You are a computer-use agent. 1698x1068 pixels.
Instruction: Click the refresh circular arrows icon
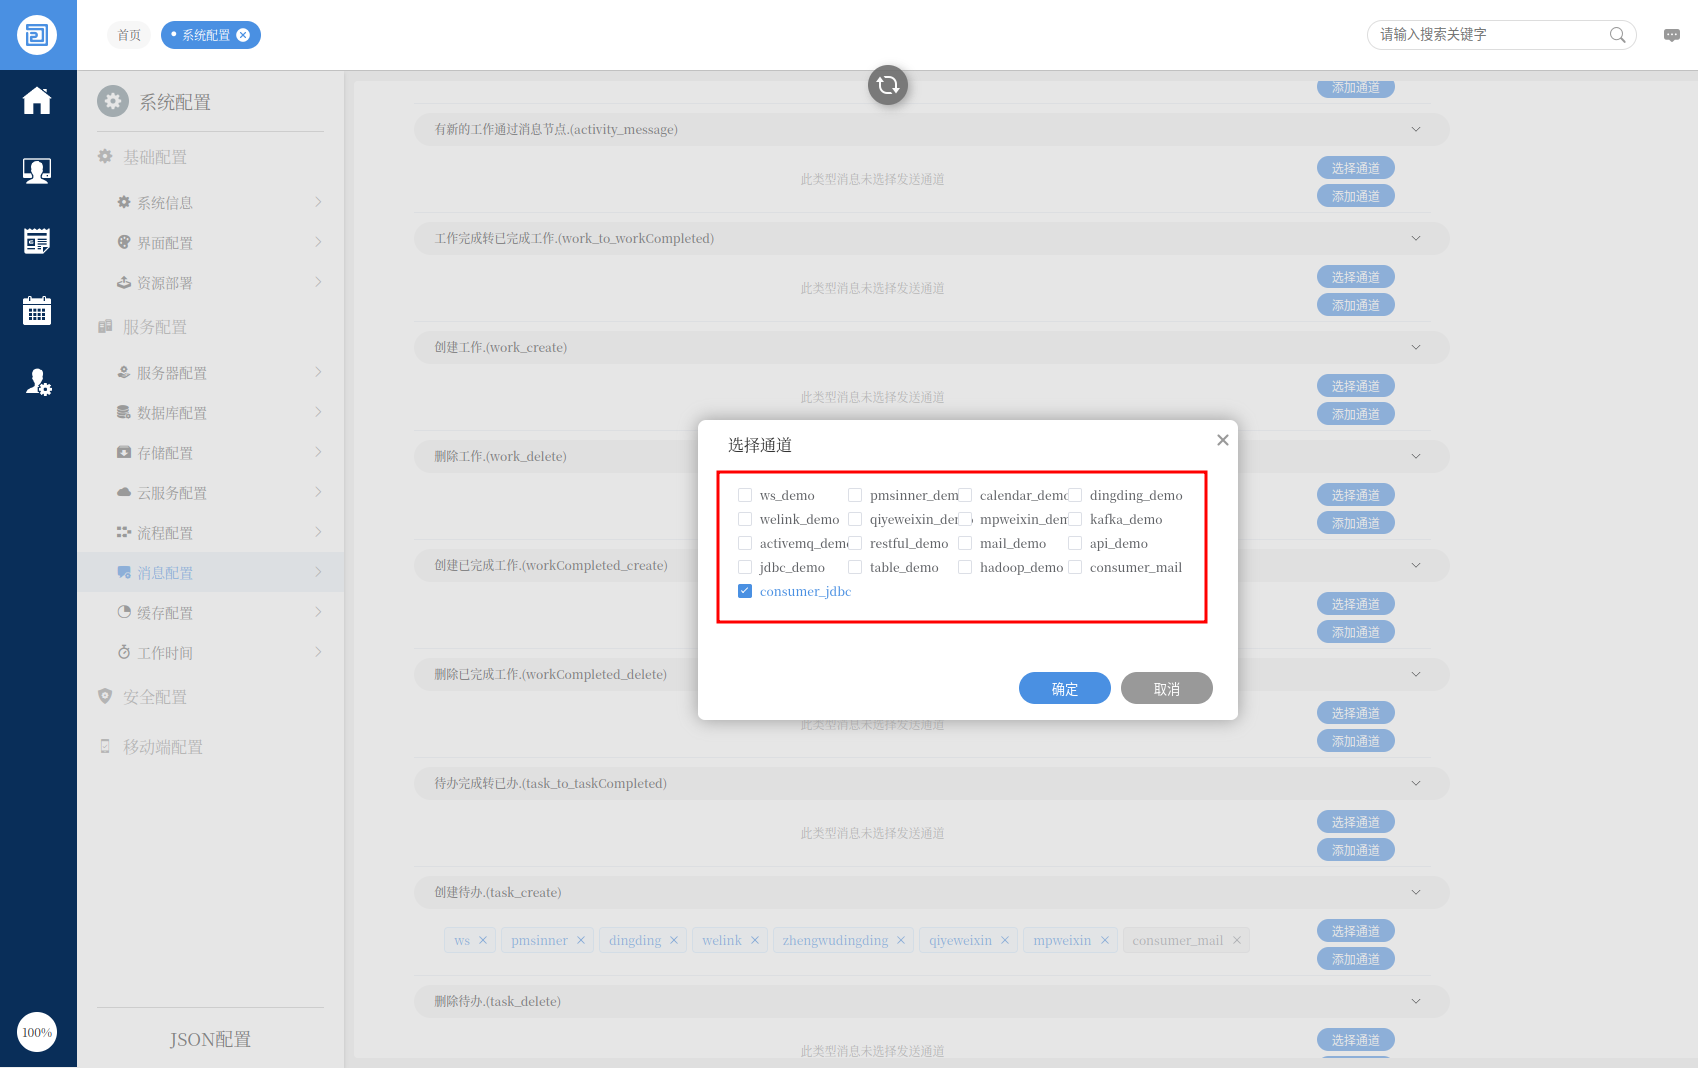click(x=887, y=86)
